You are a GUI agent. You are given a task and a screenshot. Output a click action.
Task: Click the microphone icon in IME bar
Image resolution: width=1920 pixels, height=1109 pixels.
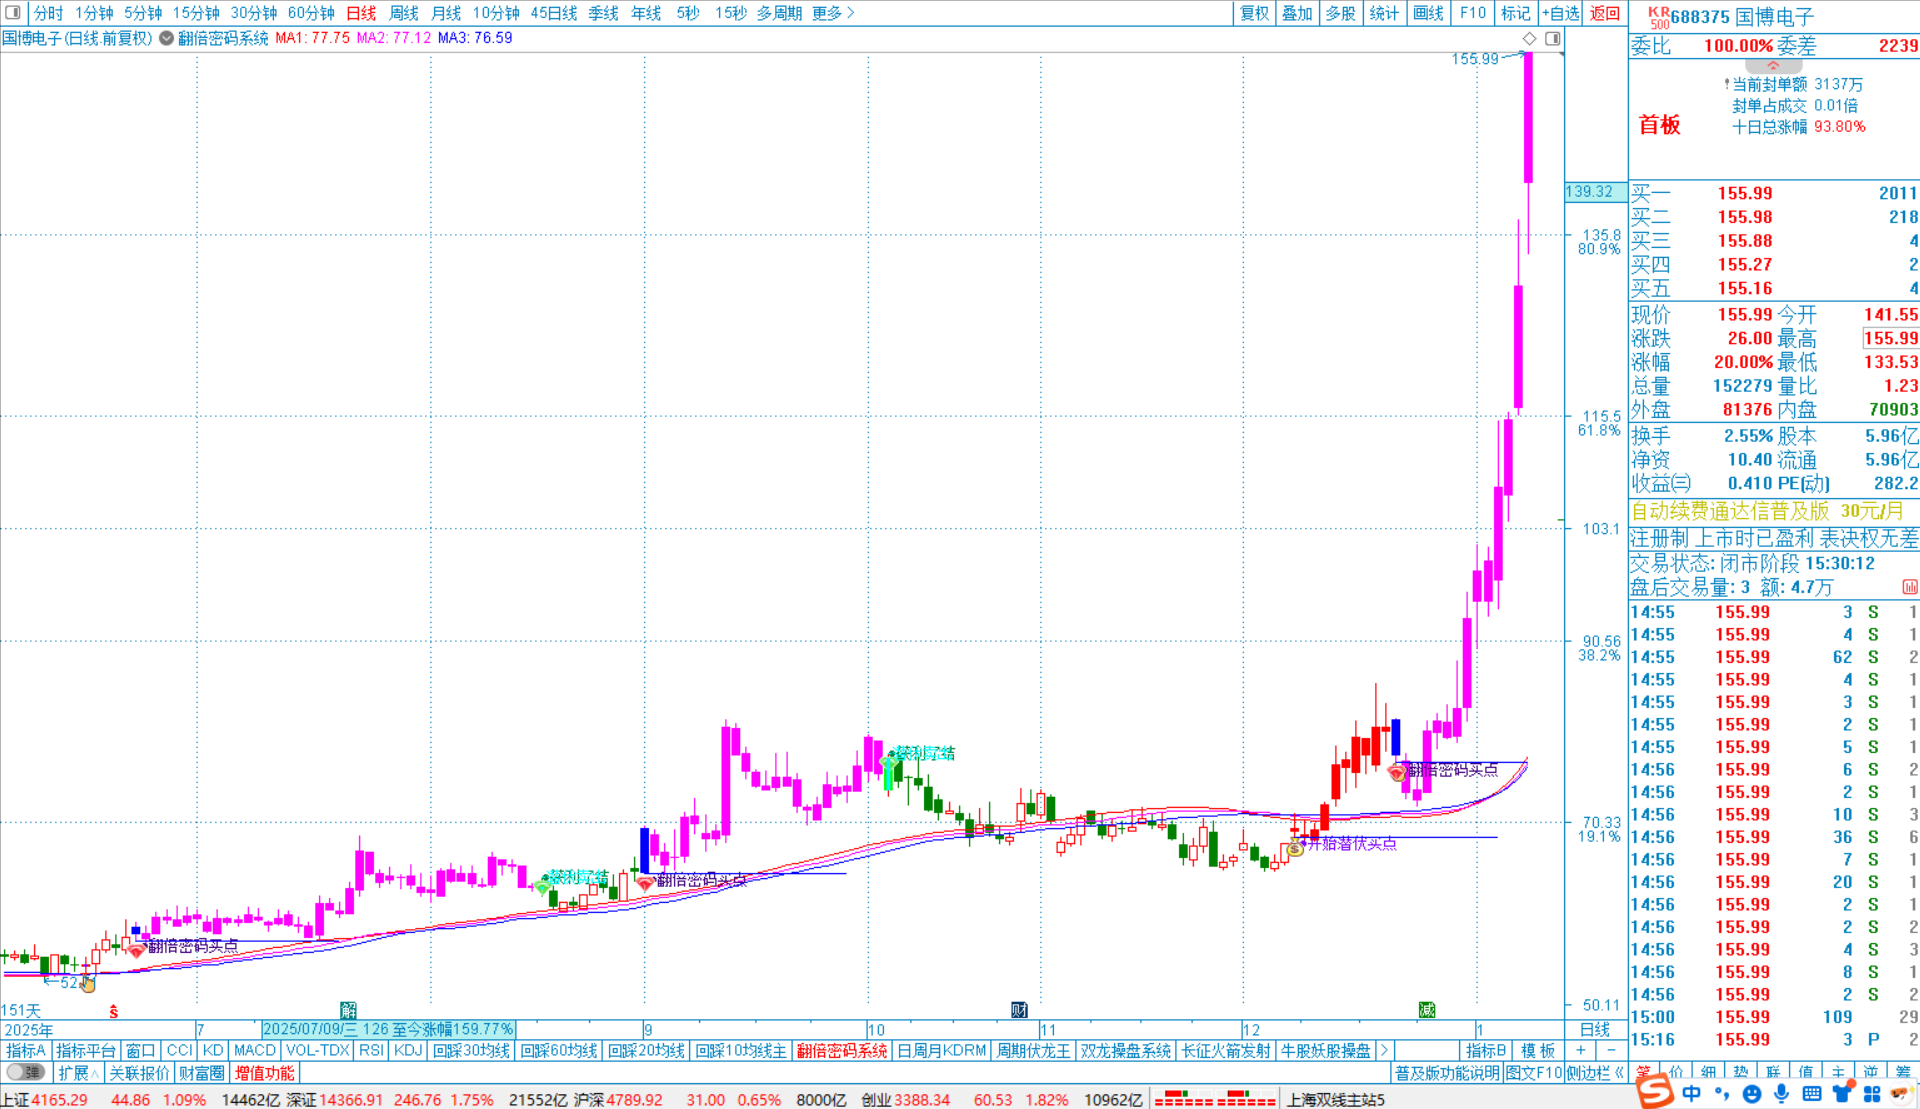[x=1781, y=1094]
